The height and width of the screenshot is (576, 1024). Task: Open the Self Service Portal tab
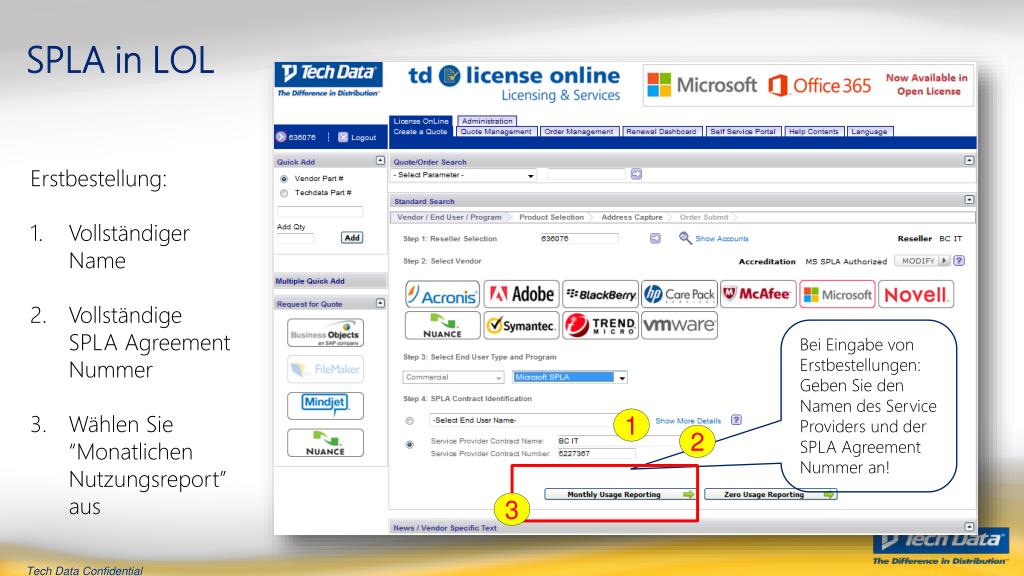743,131
